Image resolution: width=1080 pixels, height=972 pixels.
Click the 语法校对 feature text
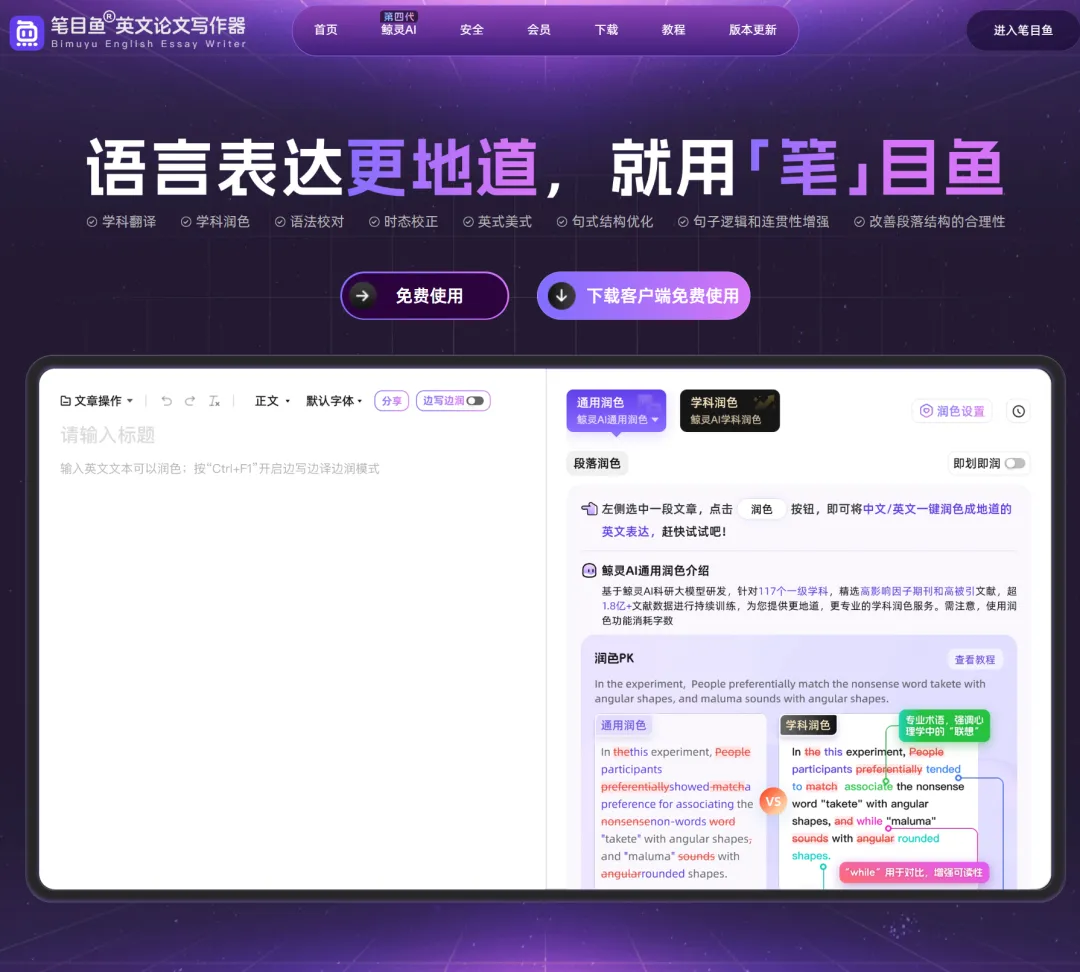pos(316,221)
